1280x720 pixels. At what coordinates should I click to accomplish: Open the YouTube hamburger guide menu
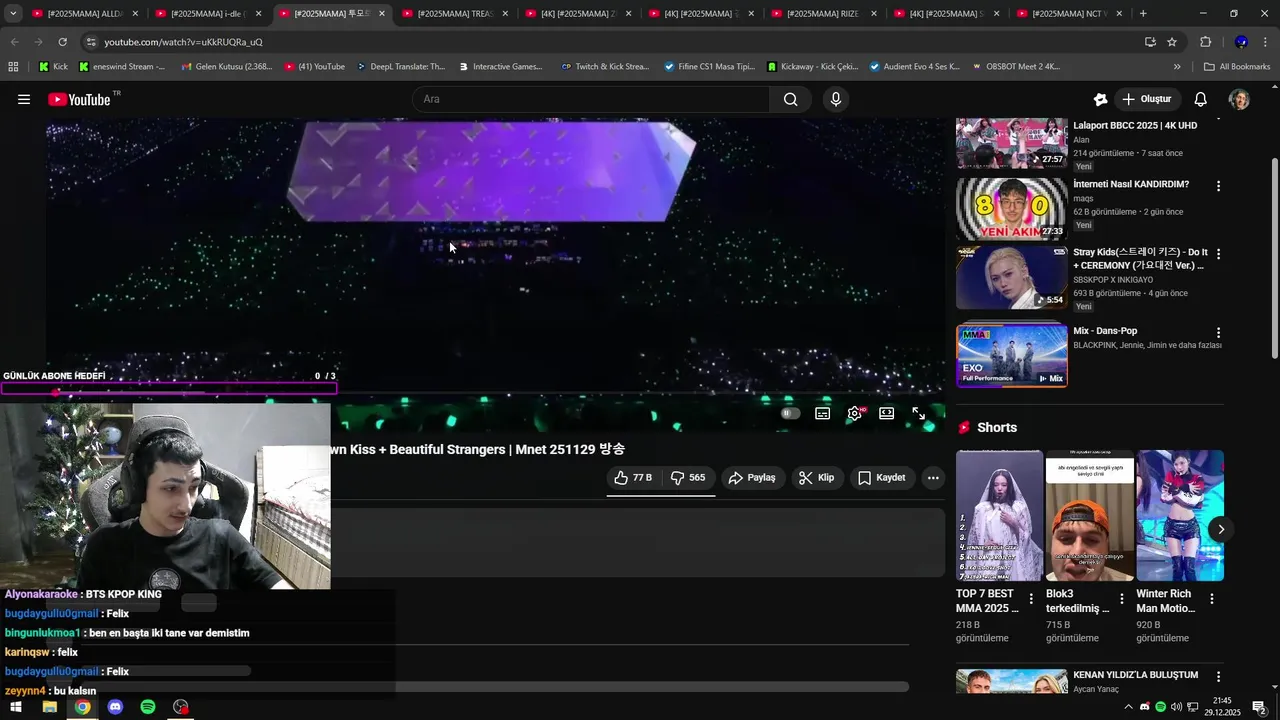tap(24, 99)
